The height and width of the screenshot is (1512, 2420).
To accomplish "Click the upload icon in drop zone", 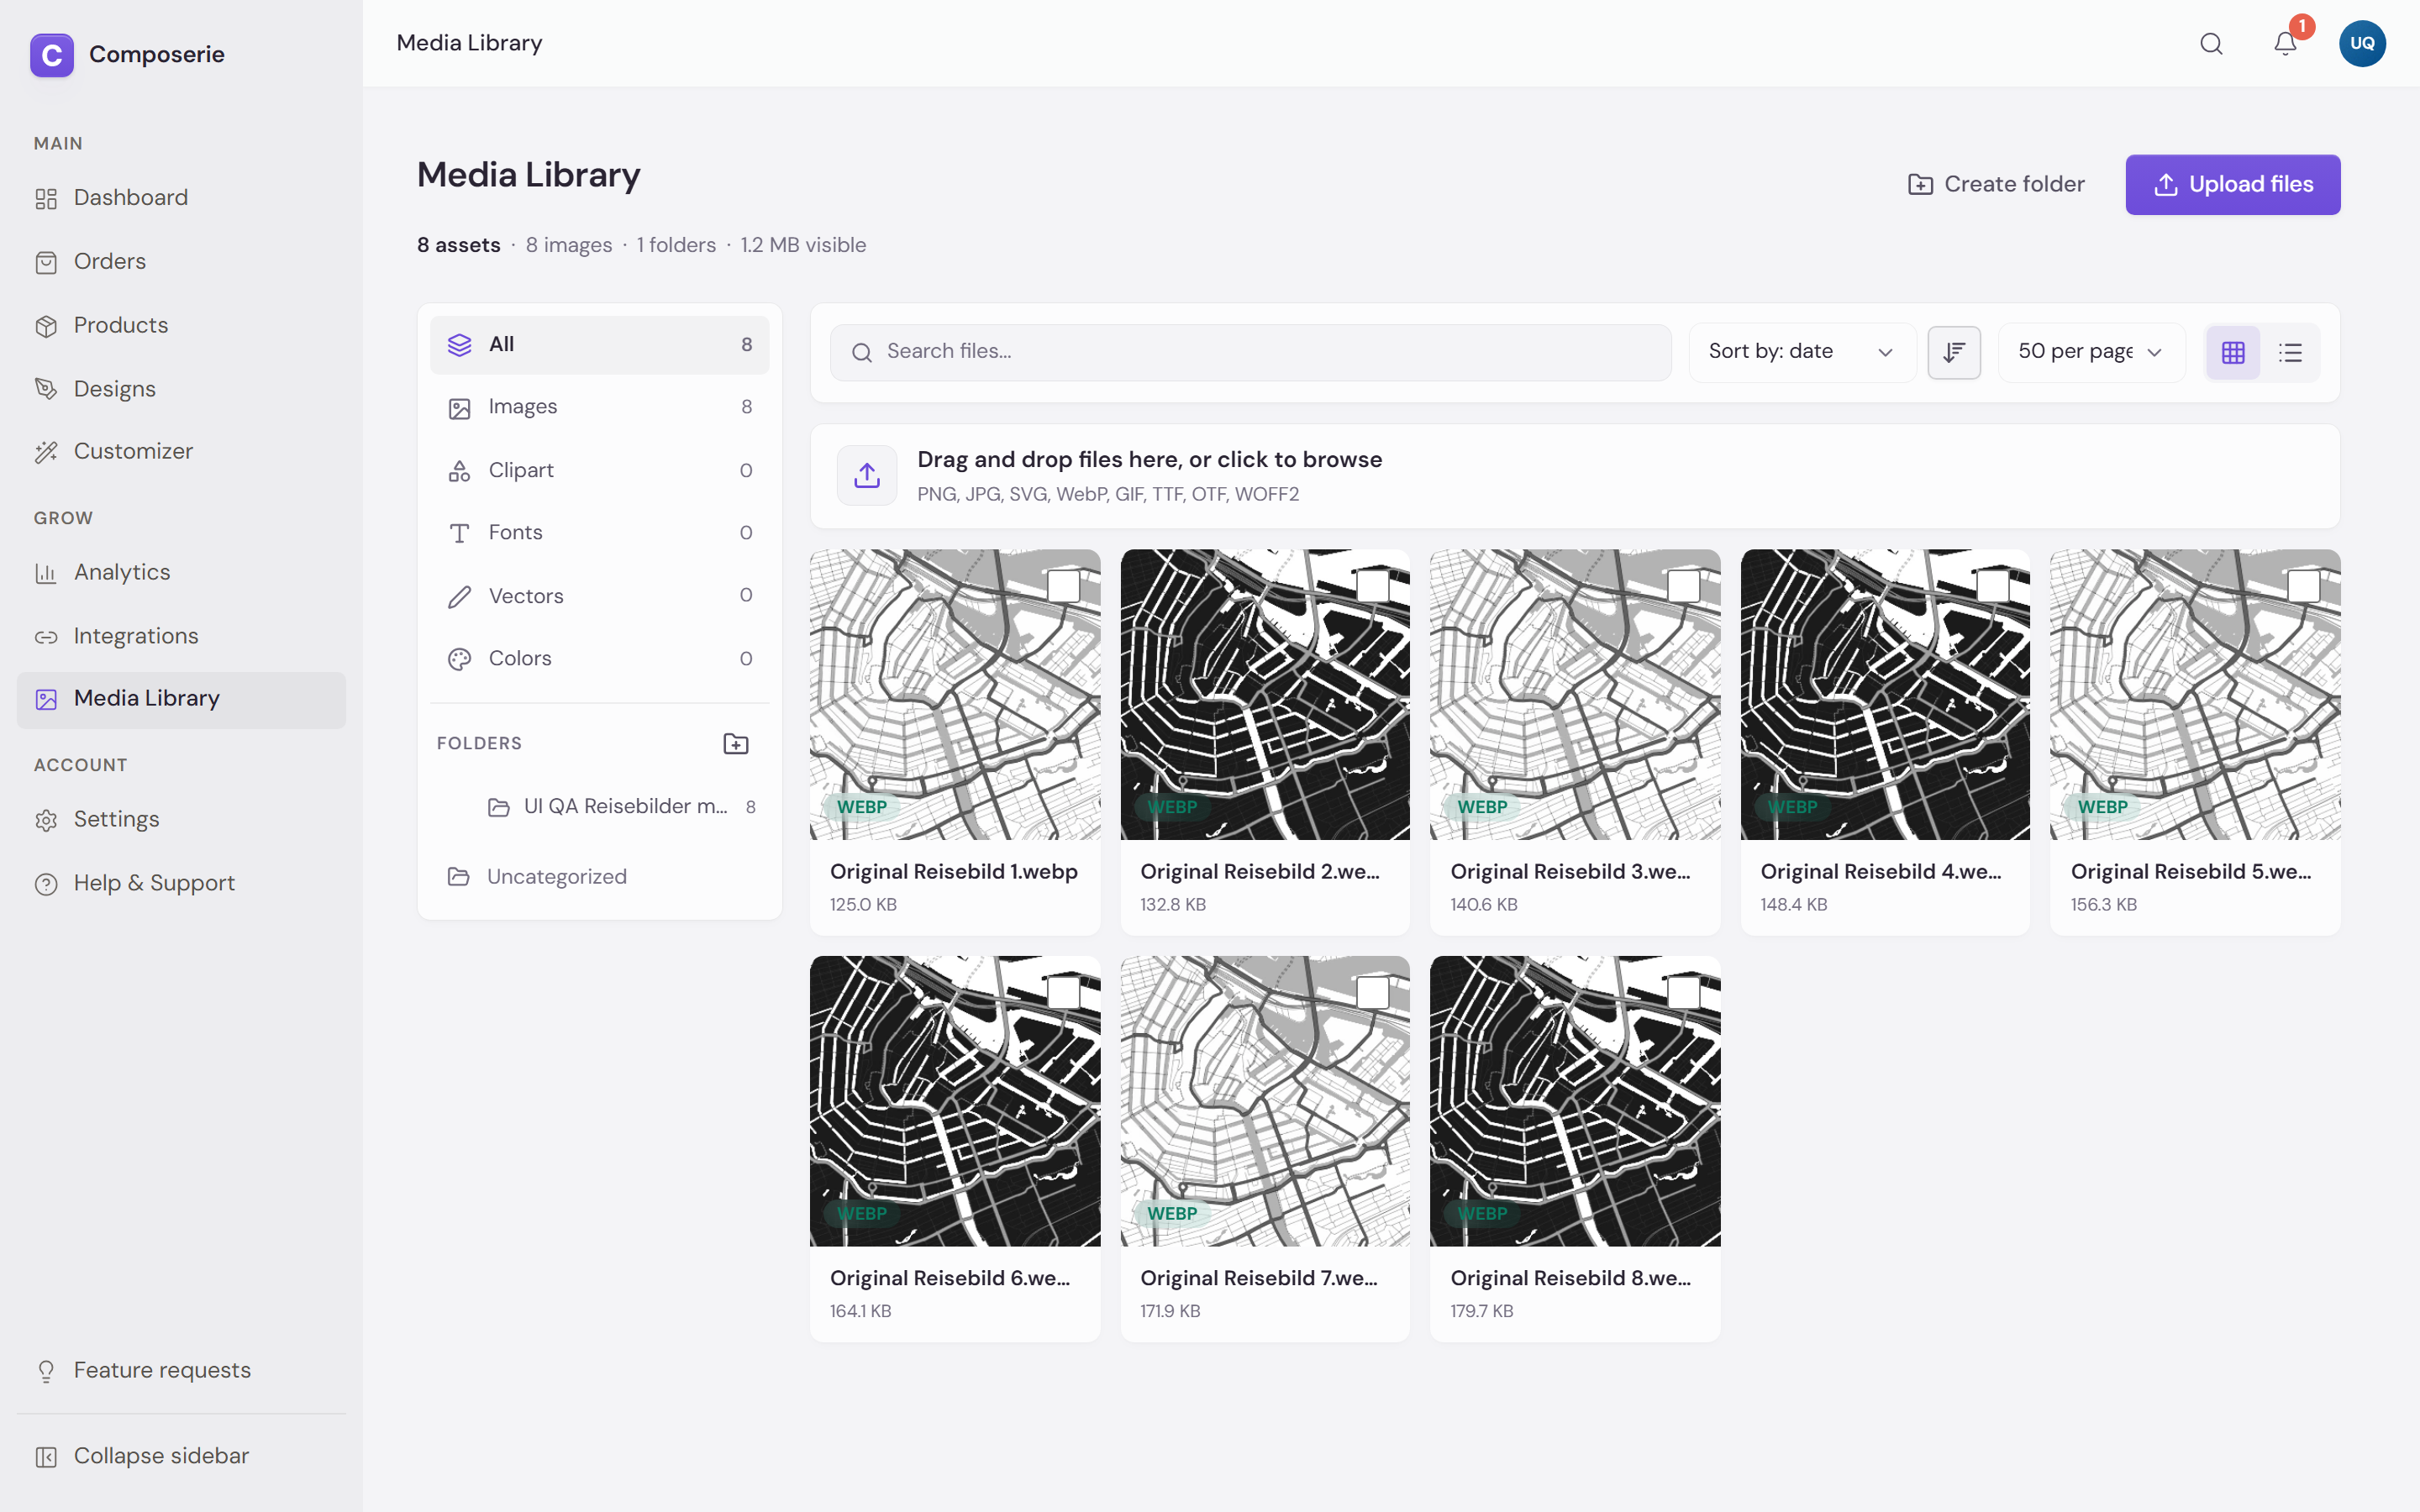I will pos(867,475).
